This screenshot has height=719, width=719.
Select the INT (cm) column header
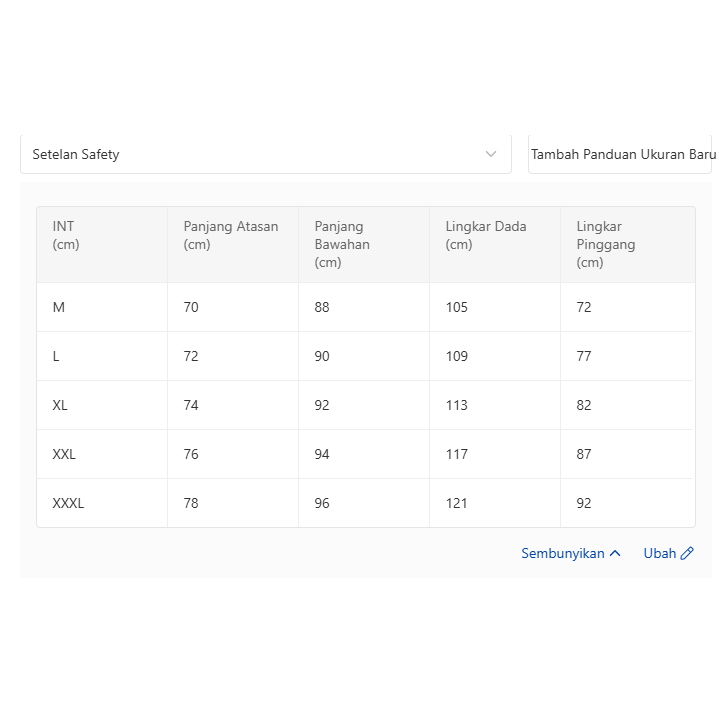coord(66,235)
